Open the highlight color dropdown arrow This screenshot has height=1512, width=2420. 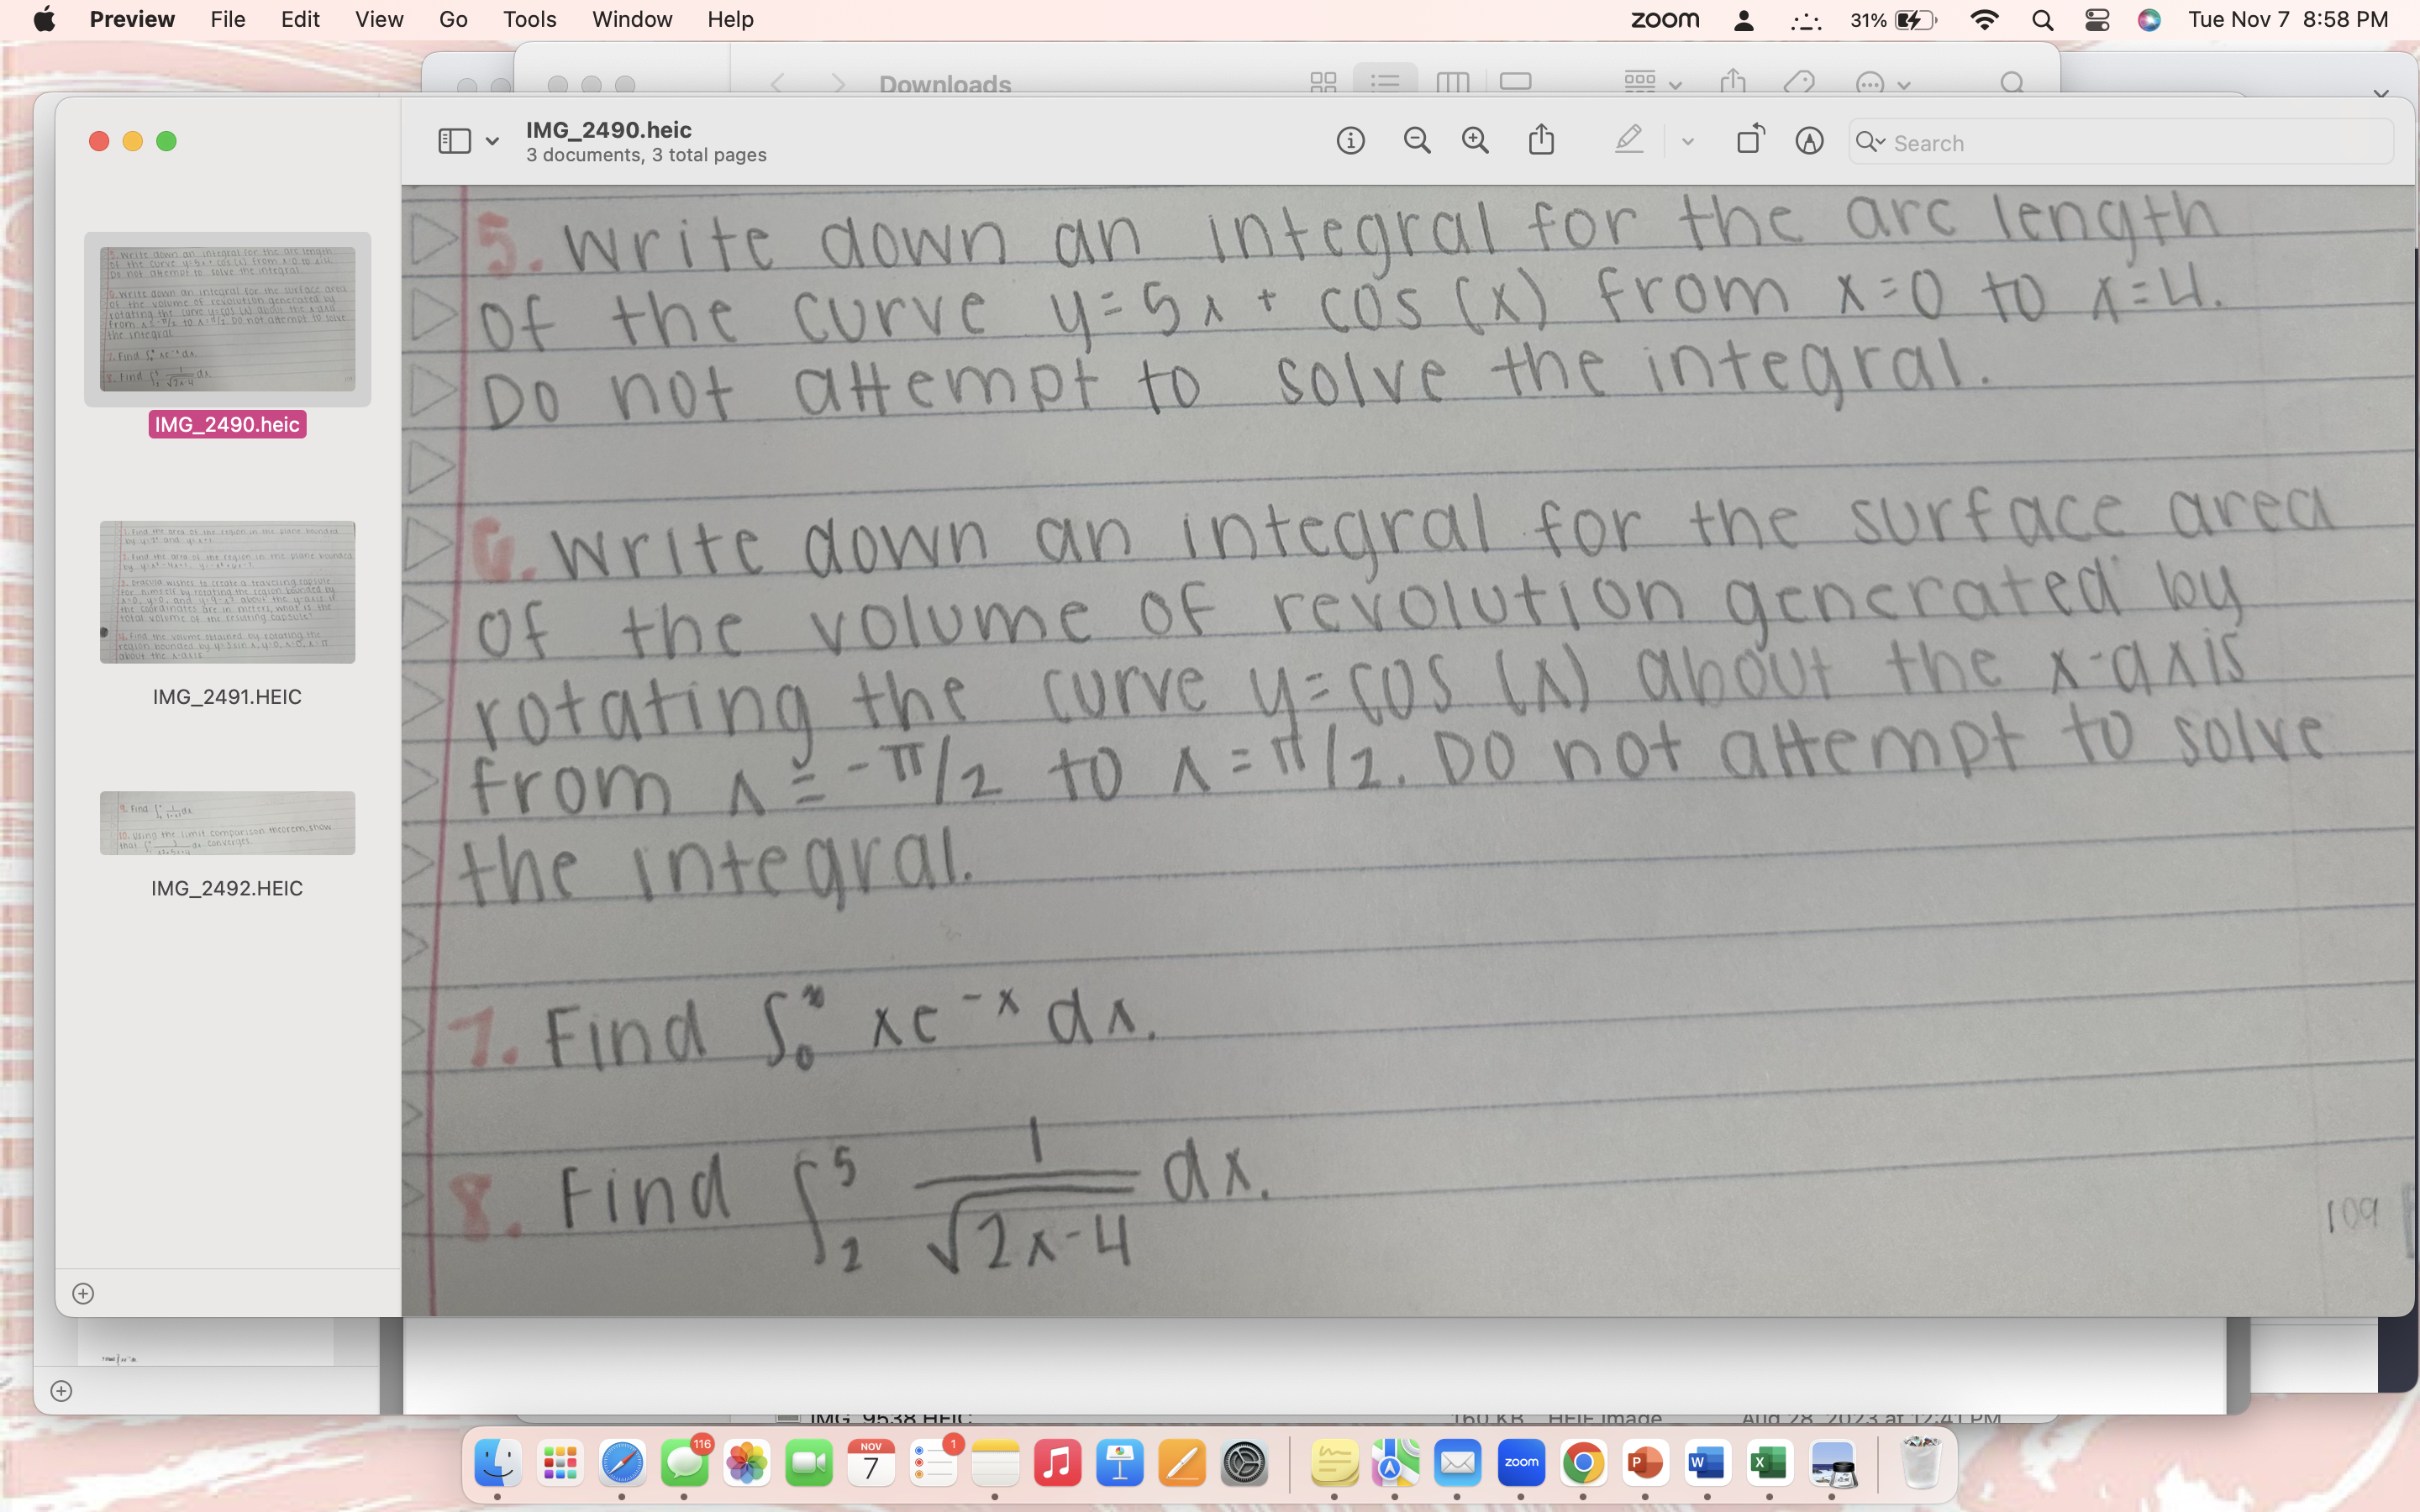1688,142
